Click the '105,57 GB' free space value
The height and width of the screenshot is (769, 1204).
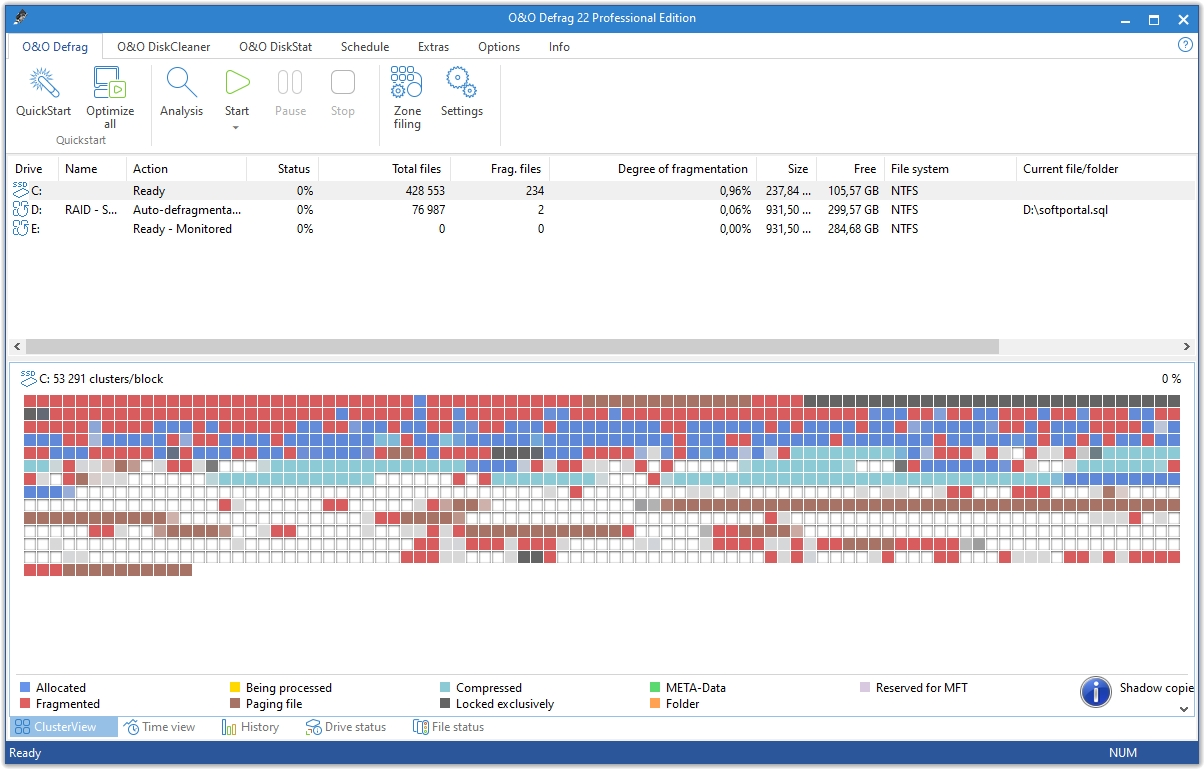click(853, 191)
